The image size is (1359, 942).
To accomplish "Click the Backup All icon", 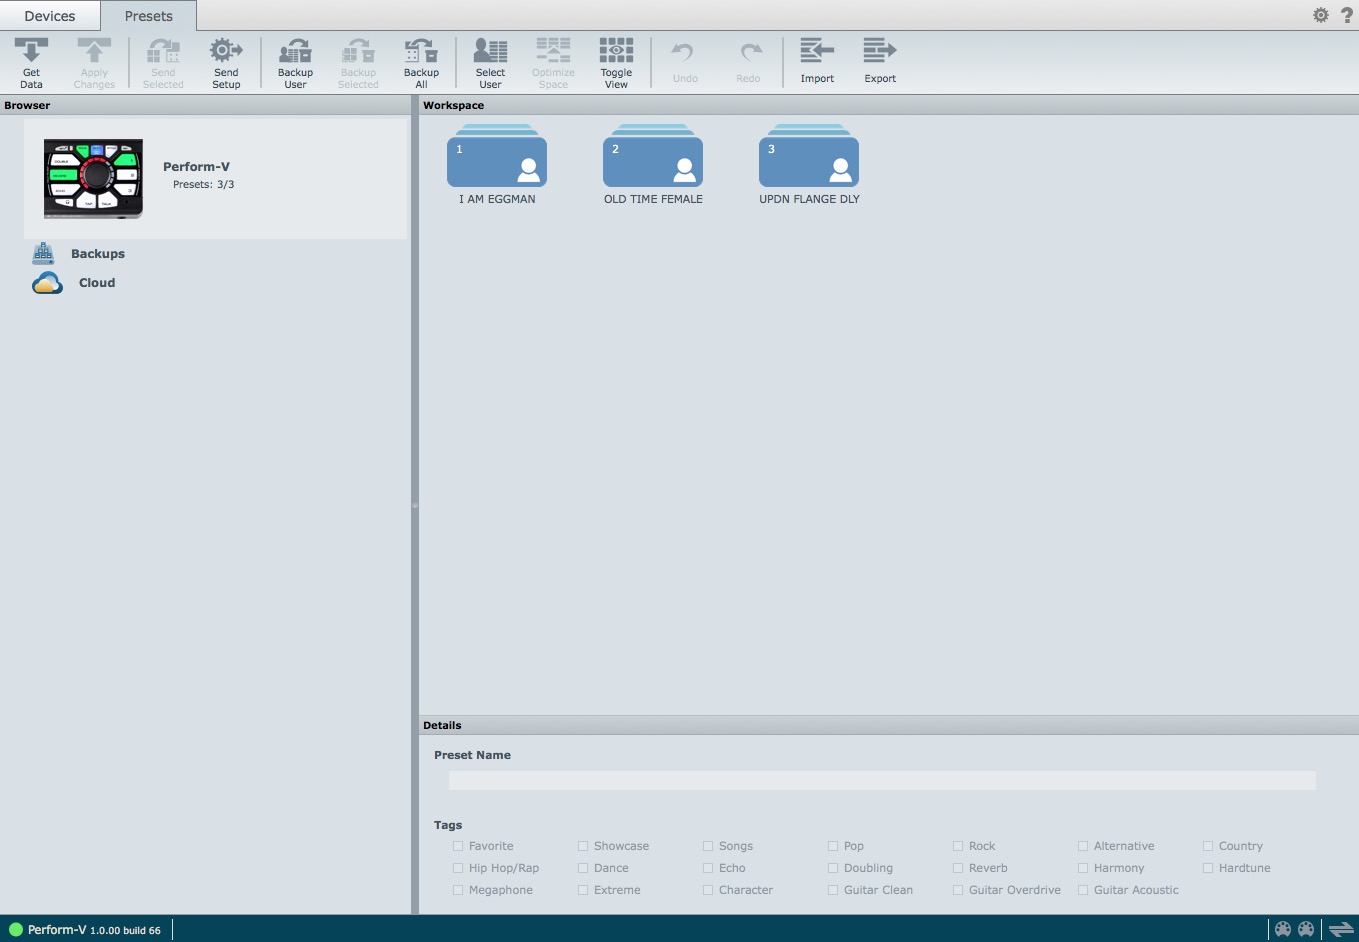I will point(421,60).
